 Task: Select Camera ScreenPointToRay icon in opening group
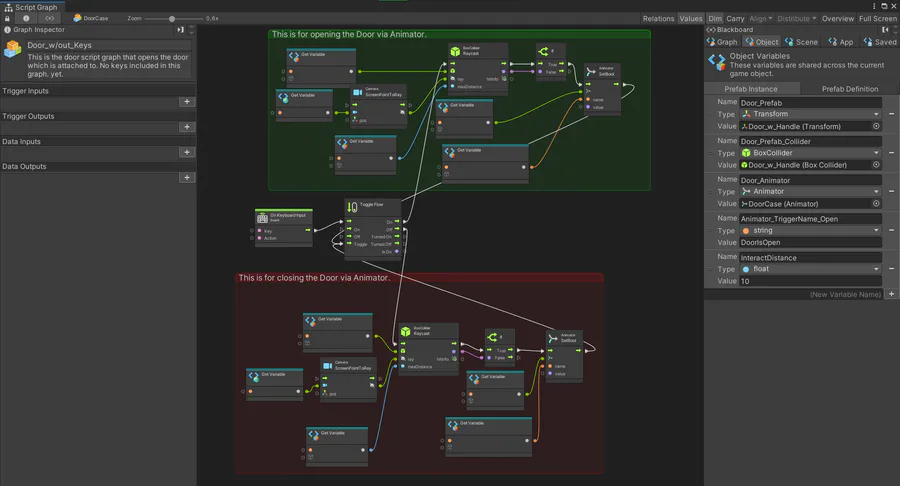point(358,92)
